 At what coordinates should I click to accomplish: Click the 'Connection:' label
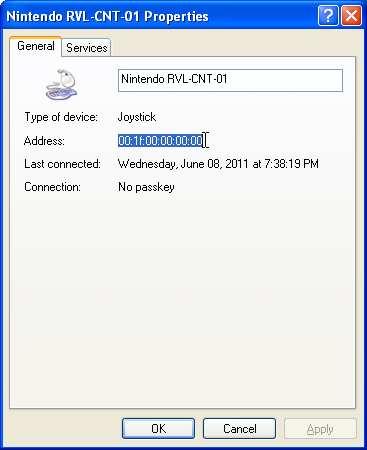tap(52, 187)
